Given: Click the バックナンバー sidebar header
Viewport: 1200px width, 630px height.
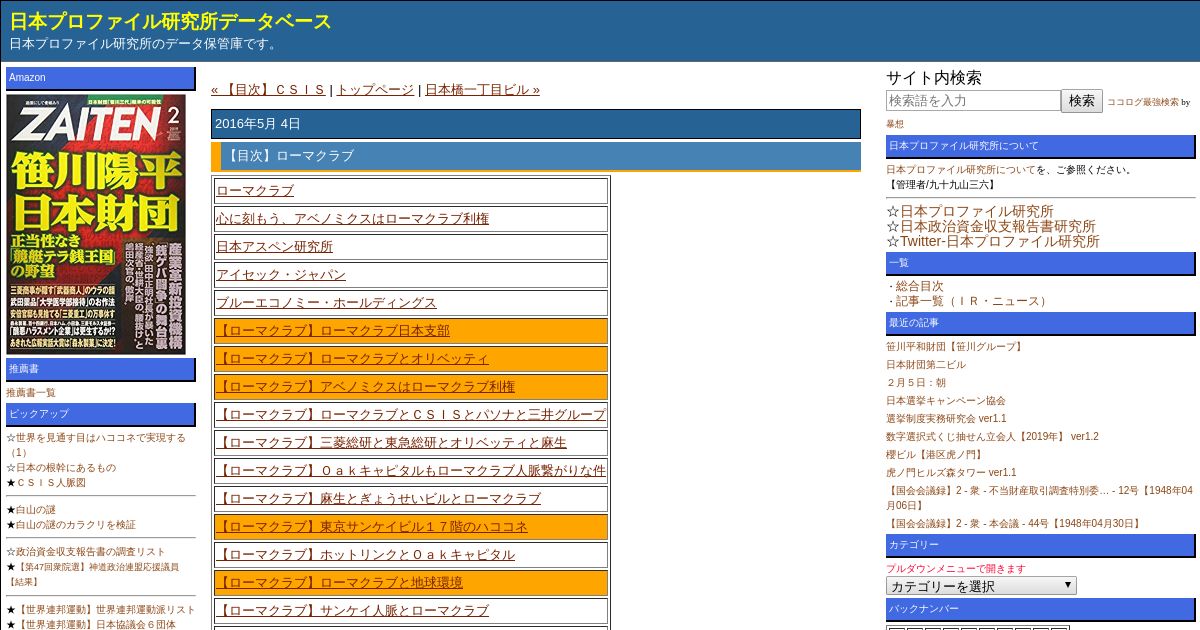Looking at the screenshot, I should click(x=1040, y=610).
